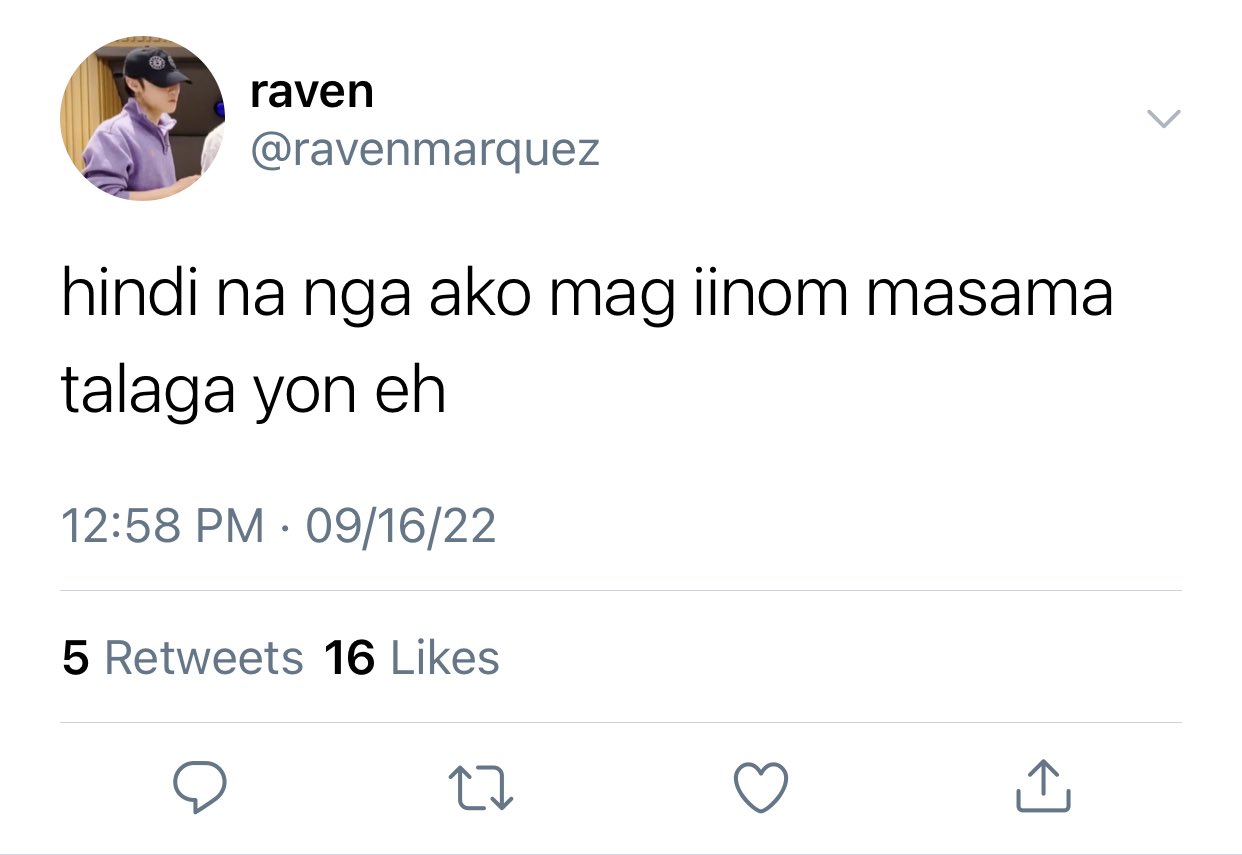The height and width of the screenshot is (855, 1242).
Task: Open the share tweet icon
Action: coord(1043,785)
